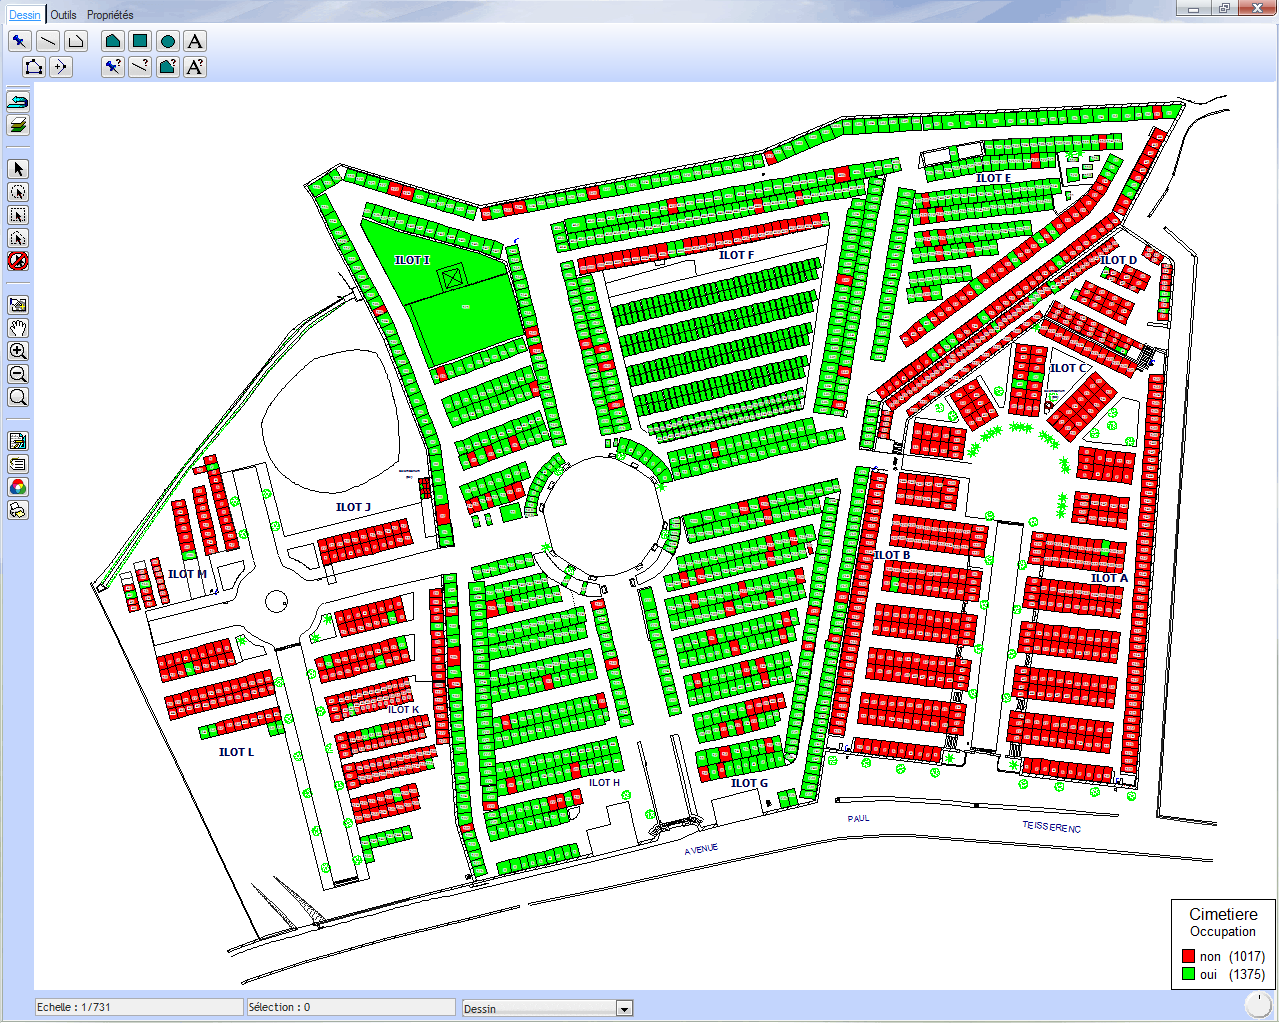Click the Echelle 1/731 scale field
Image resolution: width=1279 pixels, height=1023 pixels.
tap(139, 1007)
